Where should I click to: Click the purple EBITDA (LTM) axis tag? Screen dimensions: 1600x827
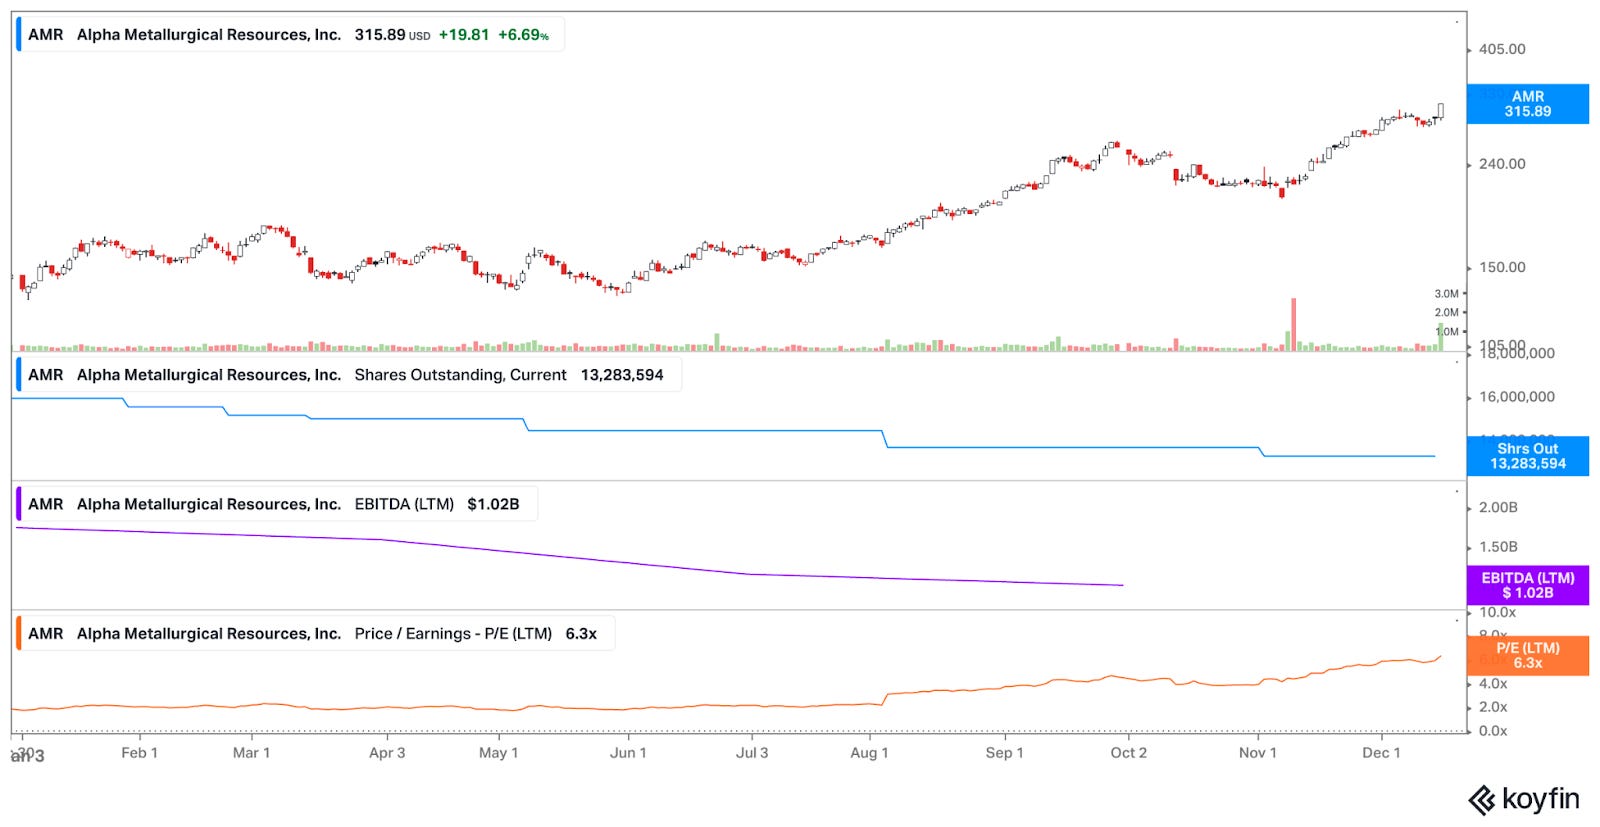pos(1527,586)
